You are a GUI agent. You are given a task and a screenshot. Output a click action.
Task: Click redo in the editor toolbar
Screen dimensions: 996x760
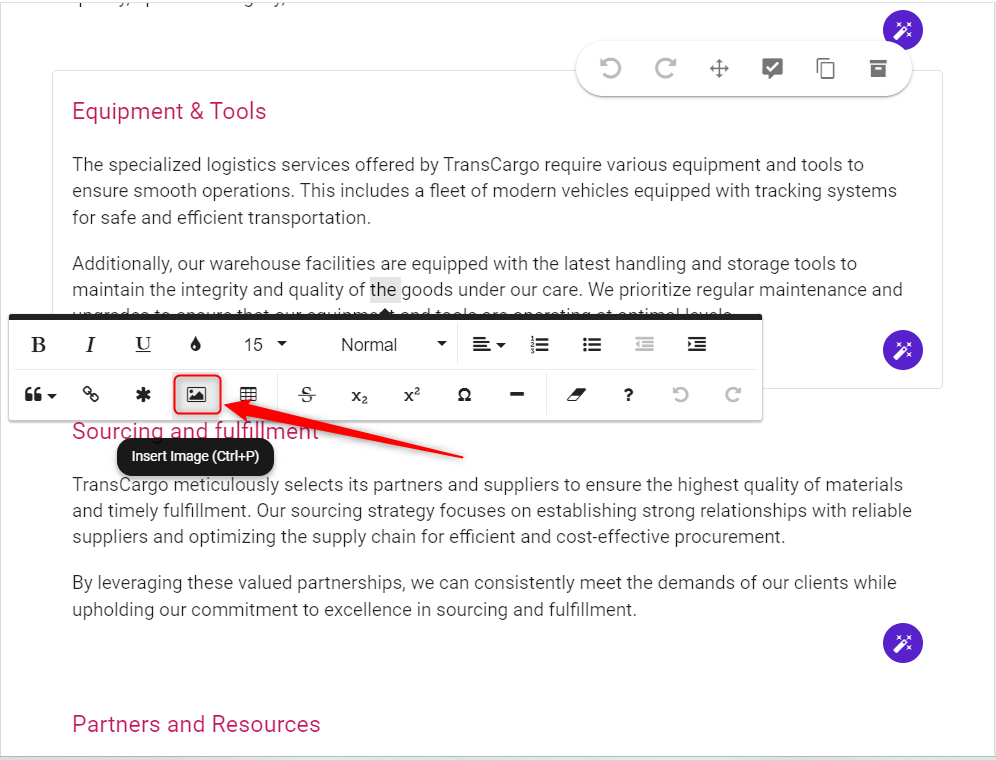pos(733,395)
